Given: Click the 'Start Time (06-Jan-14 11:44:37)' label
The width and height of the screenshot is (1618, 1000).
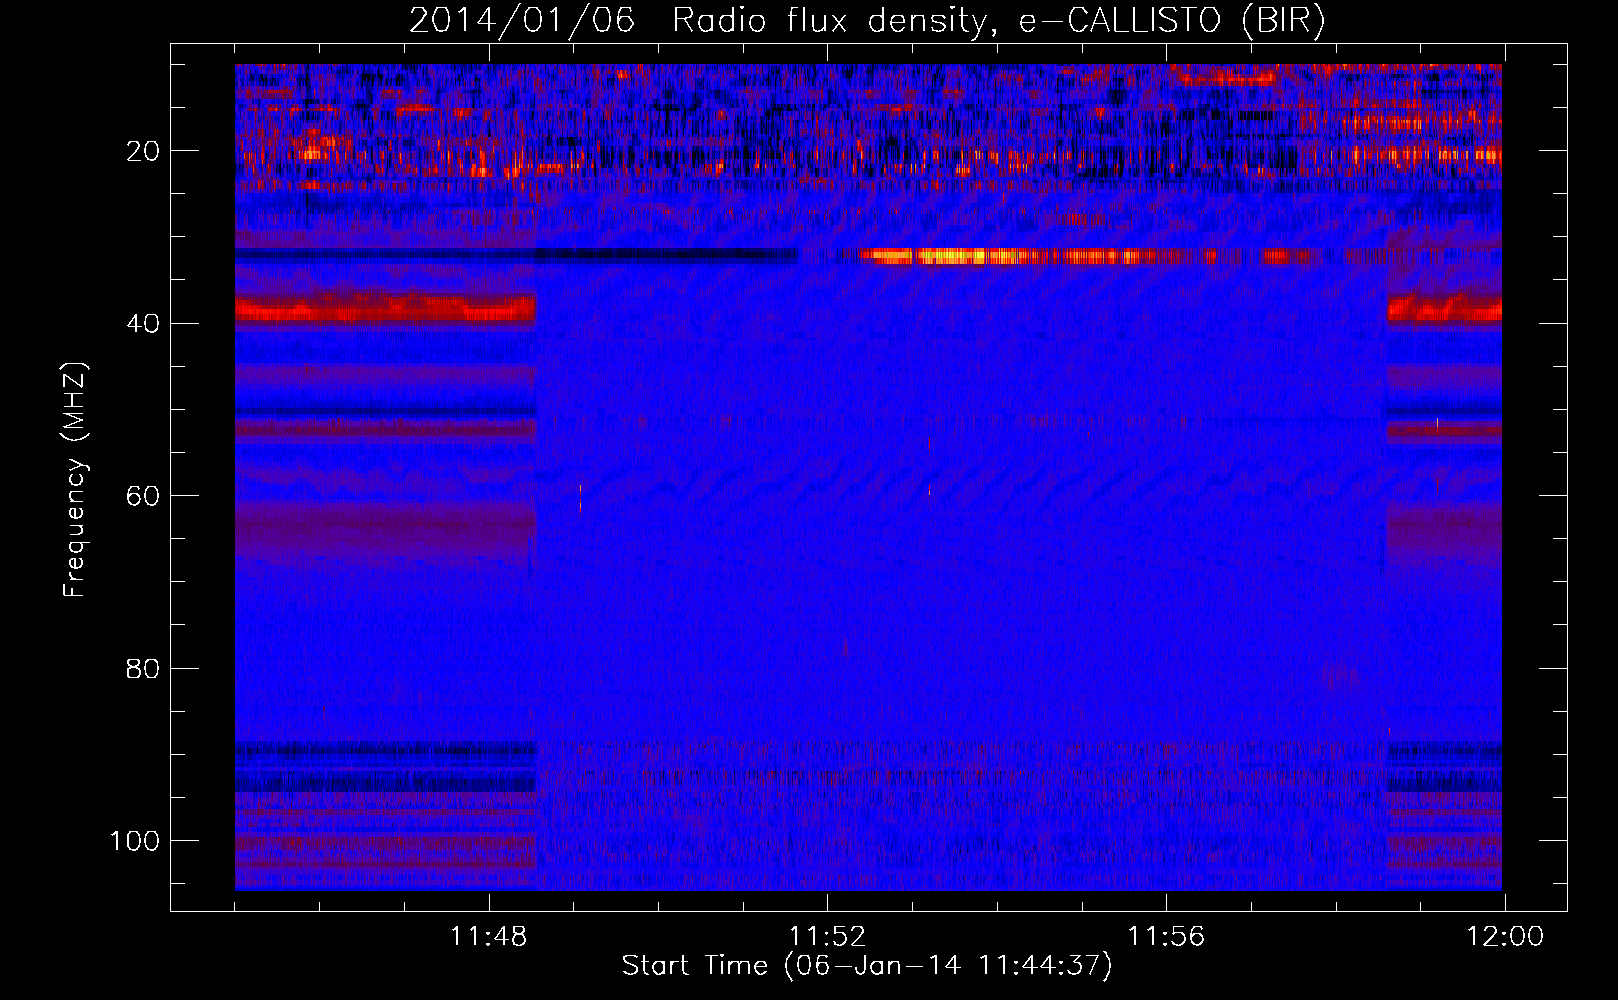Looking at the screenshot, I should (x=867, y=966).
